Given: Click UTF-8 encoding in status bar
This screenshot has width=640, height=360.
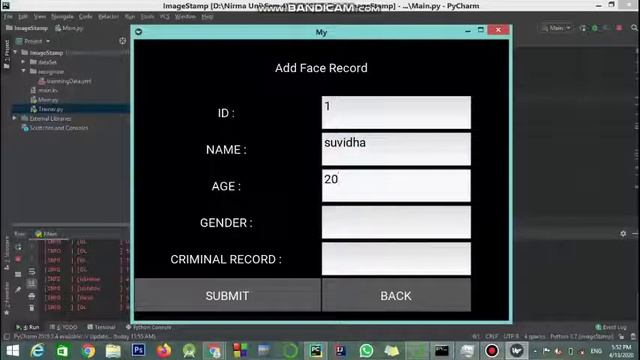Looking at the screenshot, I should (x=511, y=337).
